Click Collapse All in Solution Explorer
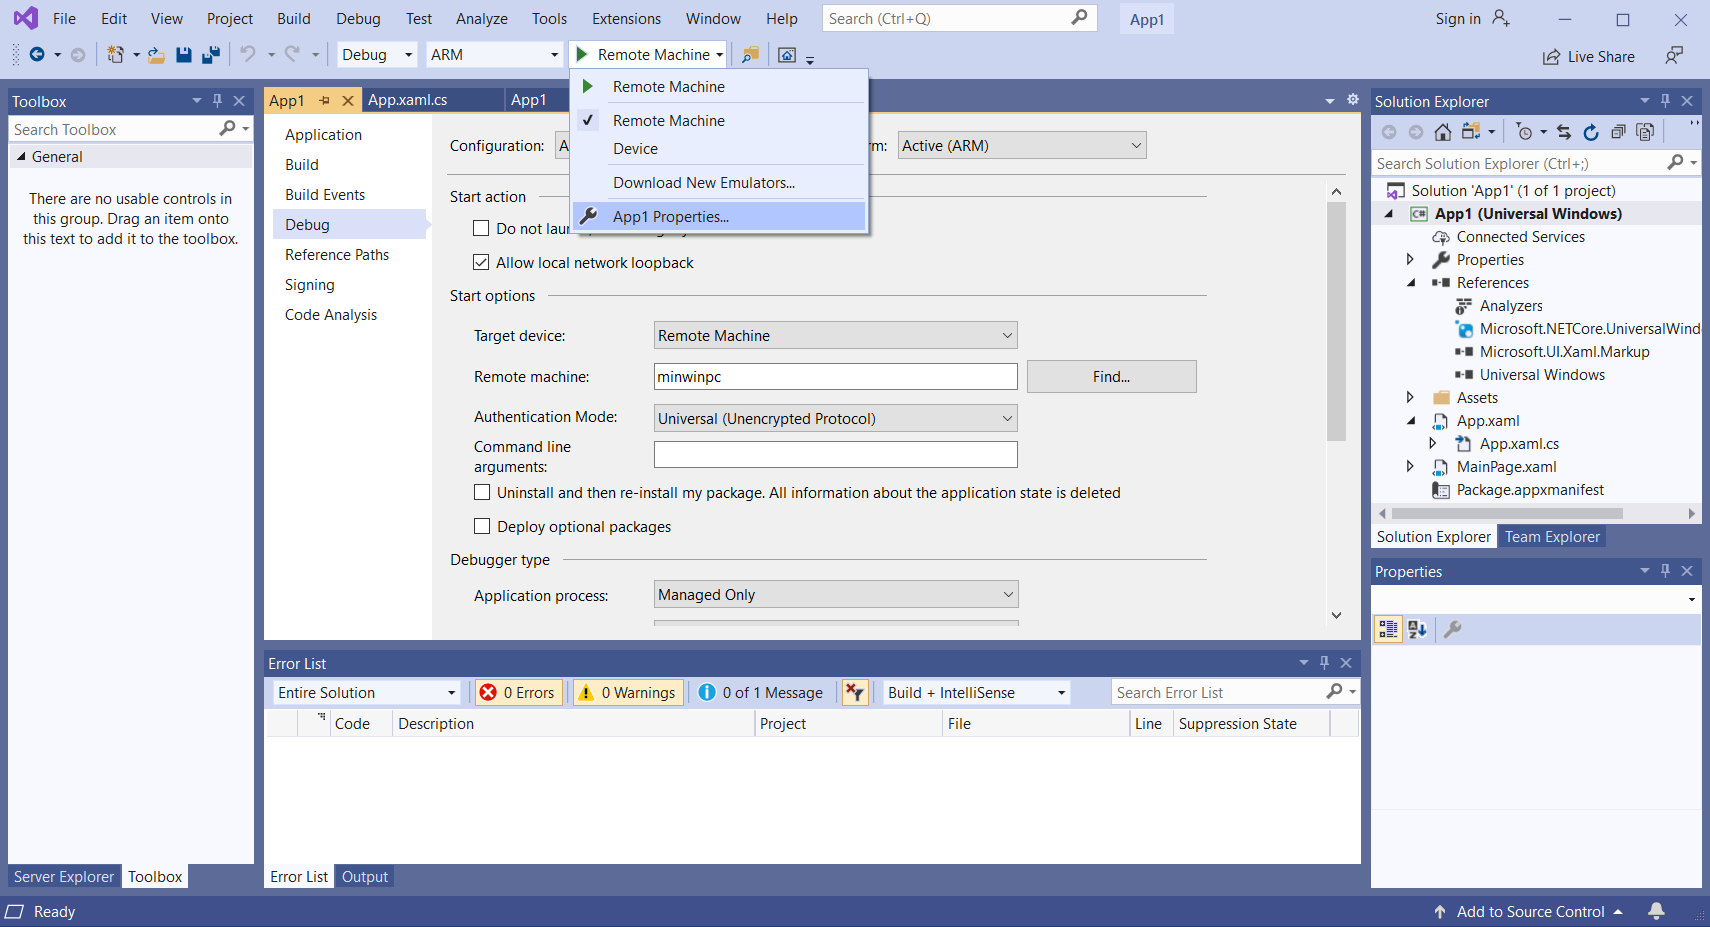This screenshot has height=927, width=1710. (1618, 132)
